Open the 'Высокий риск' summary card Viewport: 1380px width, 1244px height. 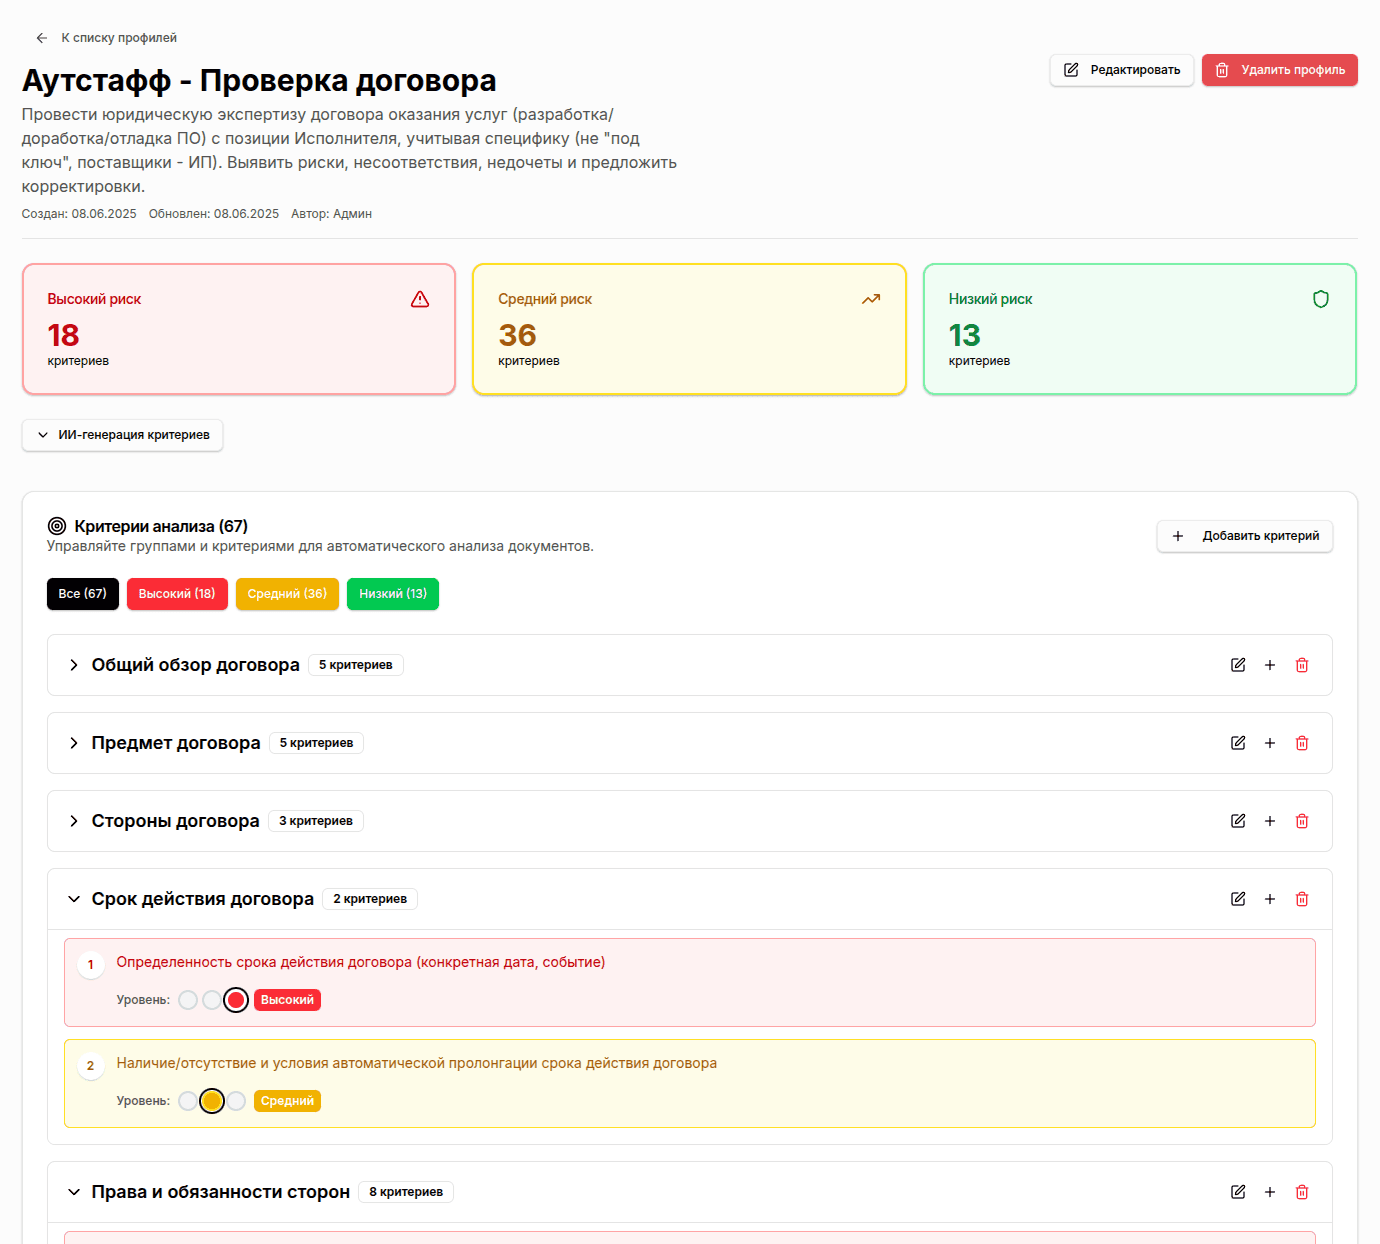[x=239, y=329]
